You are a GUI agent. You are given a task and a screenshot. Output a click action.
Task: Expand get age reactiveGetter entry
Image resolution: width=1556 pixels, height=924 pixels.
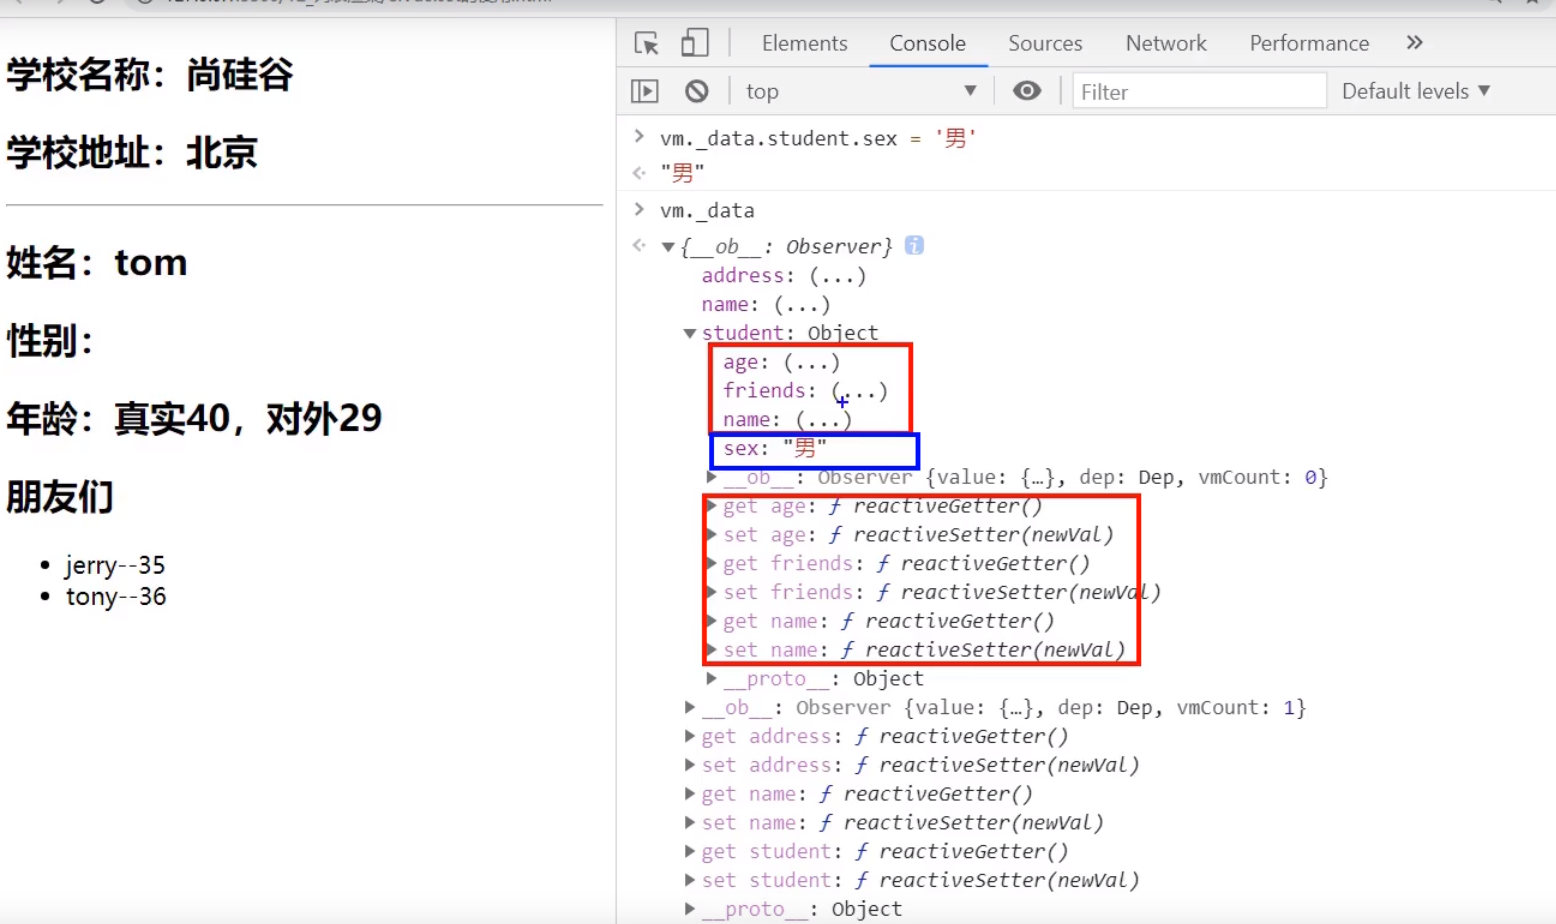pyautogui.click(x=712, y=506)
